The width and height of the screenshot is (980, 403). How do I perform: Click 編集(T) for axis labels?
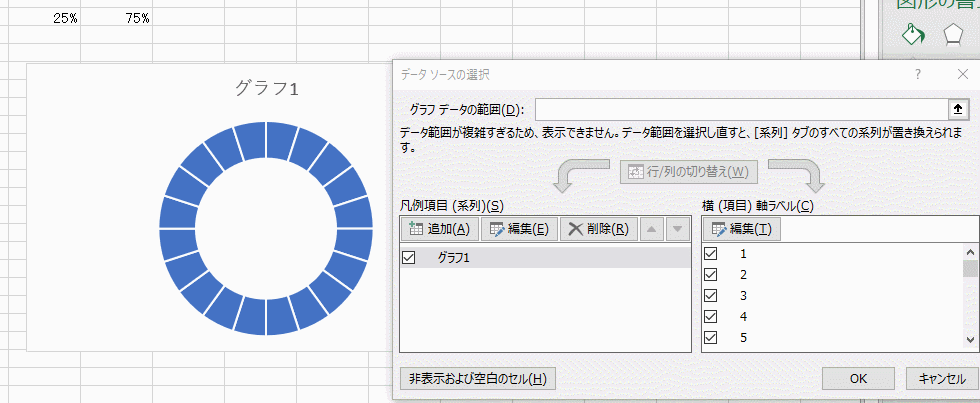point(741,229)
